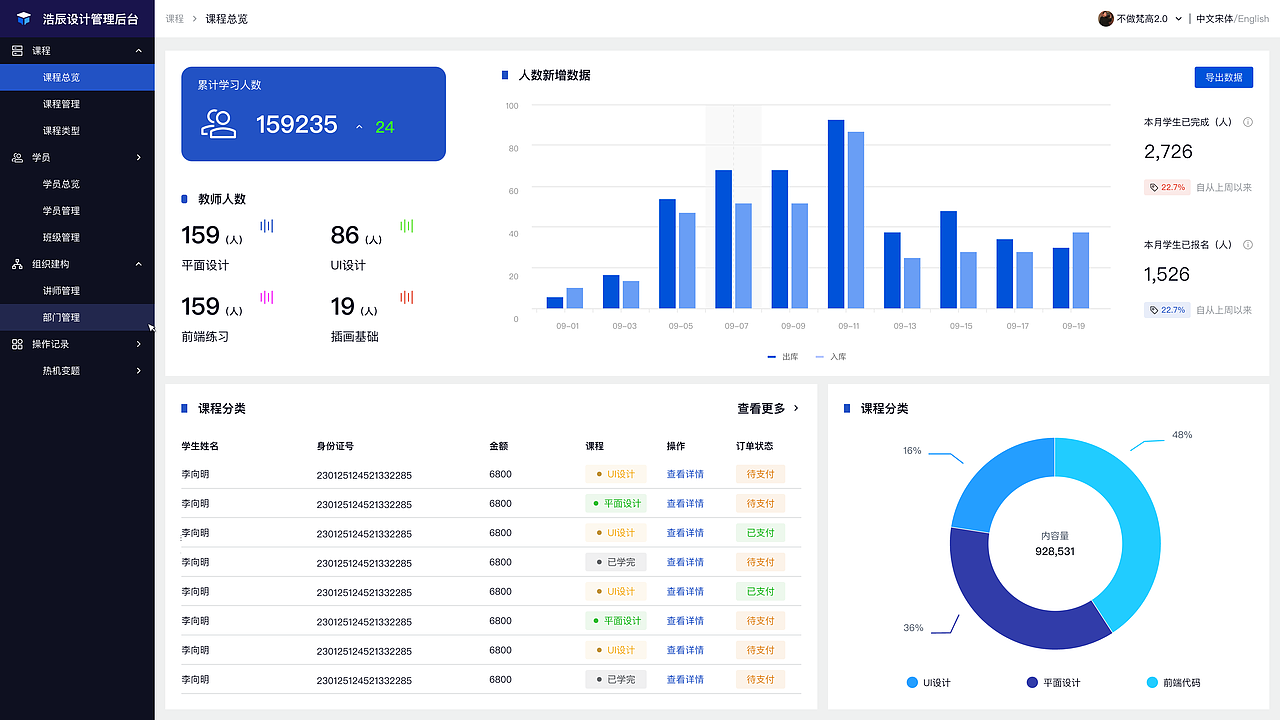Click the 订单状态 column header
This screenshot has height=720, width=1280.
(754, 446)
